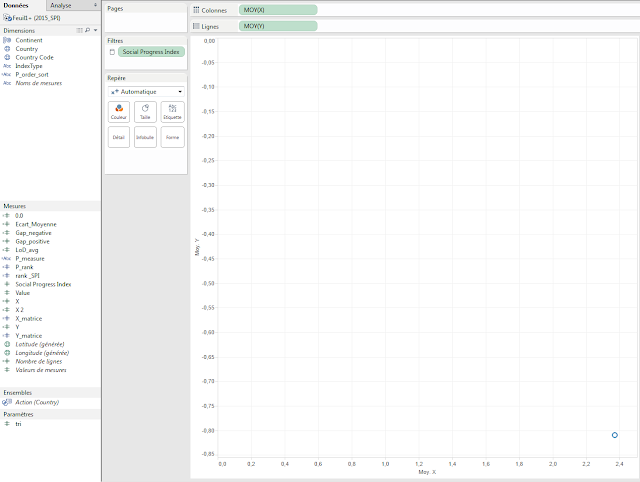Viewport: 640px width, 482px height.
Task: Click the Détail marks button
Action: pos(119,137)
